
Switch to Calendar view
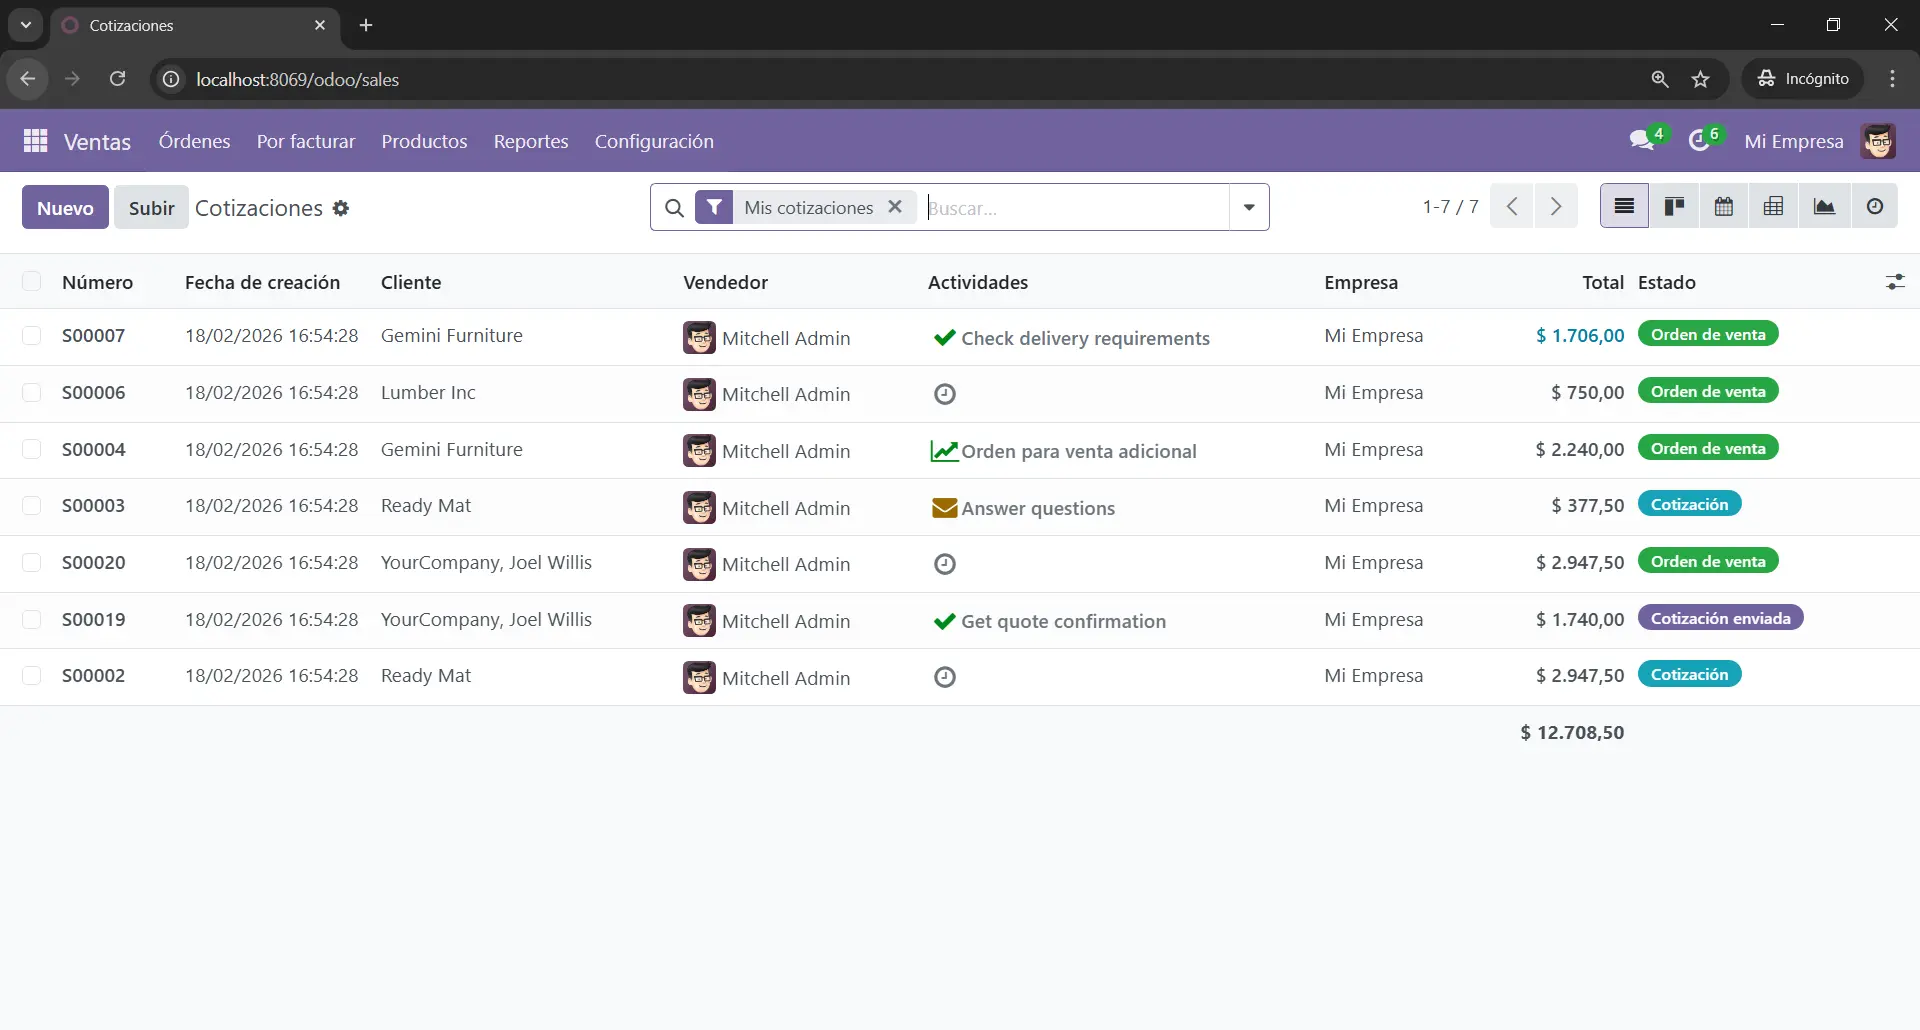coord(1724,207)
